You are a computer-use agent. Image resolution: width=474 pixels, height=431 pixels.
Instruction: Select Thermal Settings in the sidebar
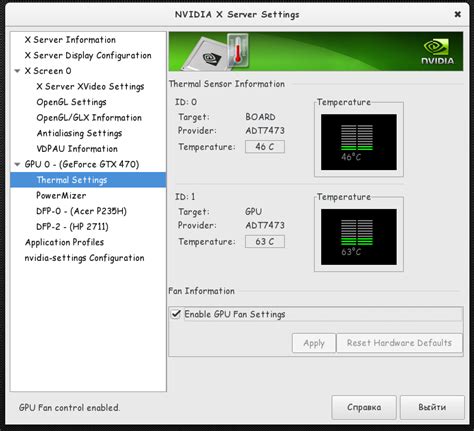pos(88,180)
